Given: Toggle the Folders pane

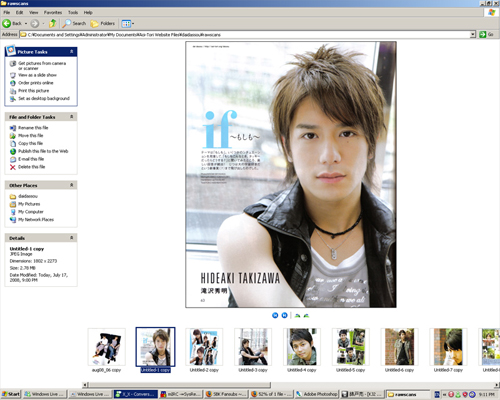Looking at the screenshot, I should 103,23.
